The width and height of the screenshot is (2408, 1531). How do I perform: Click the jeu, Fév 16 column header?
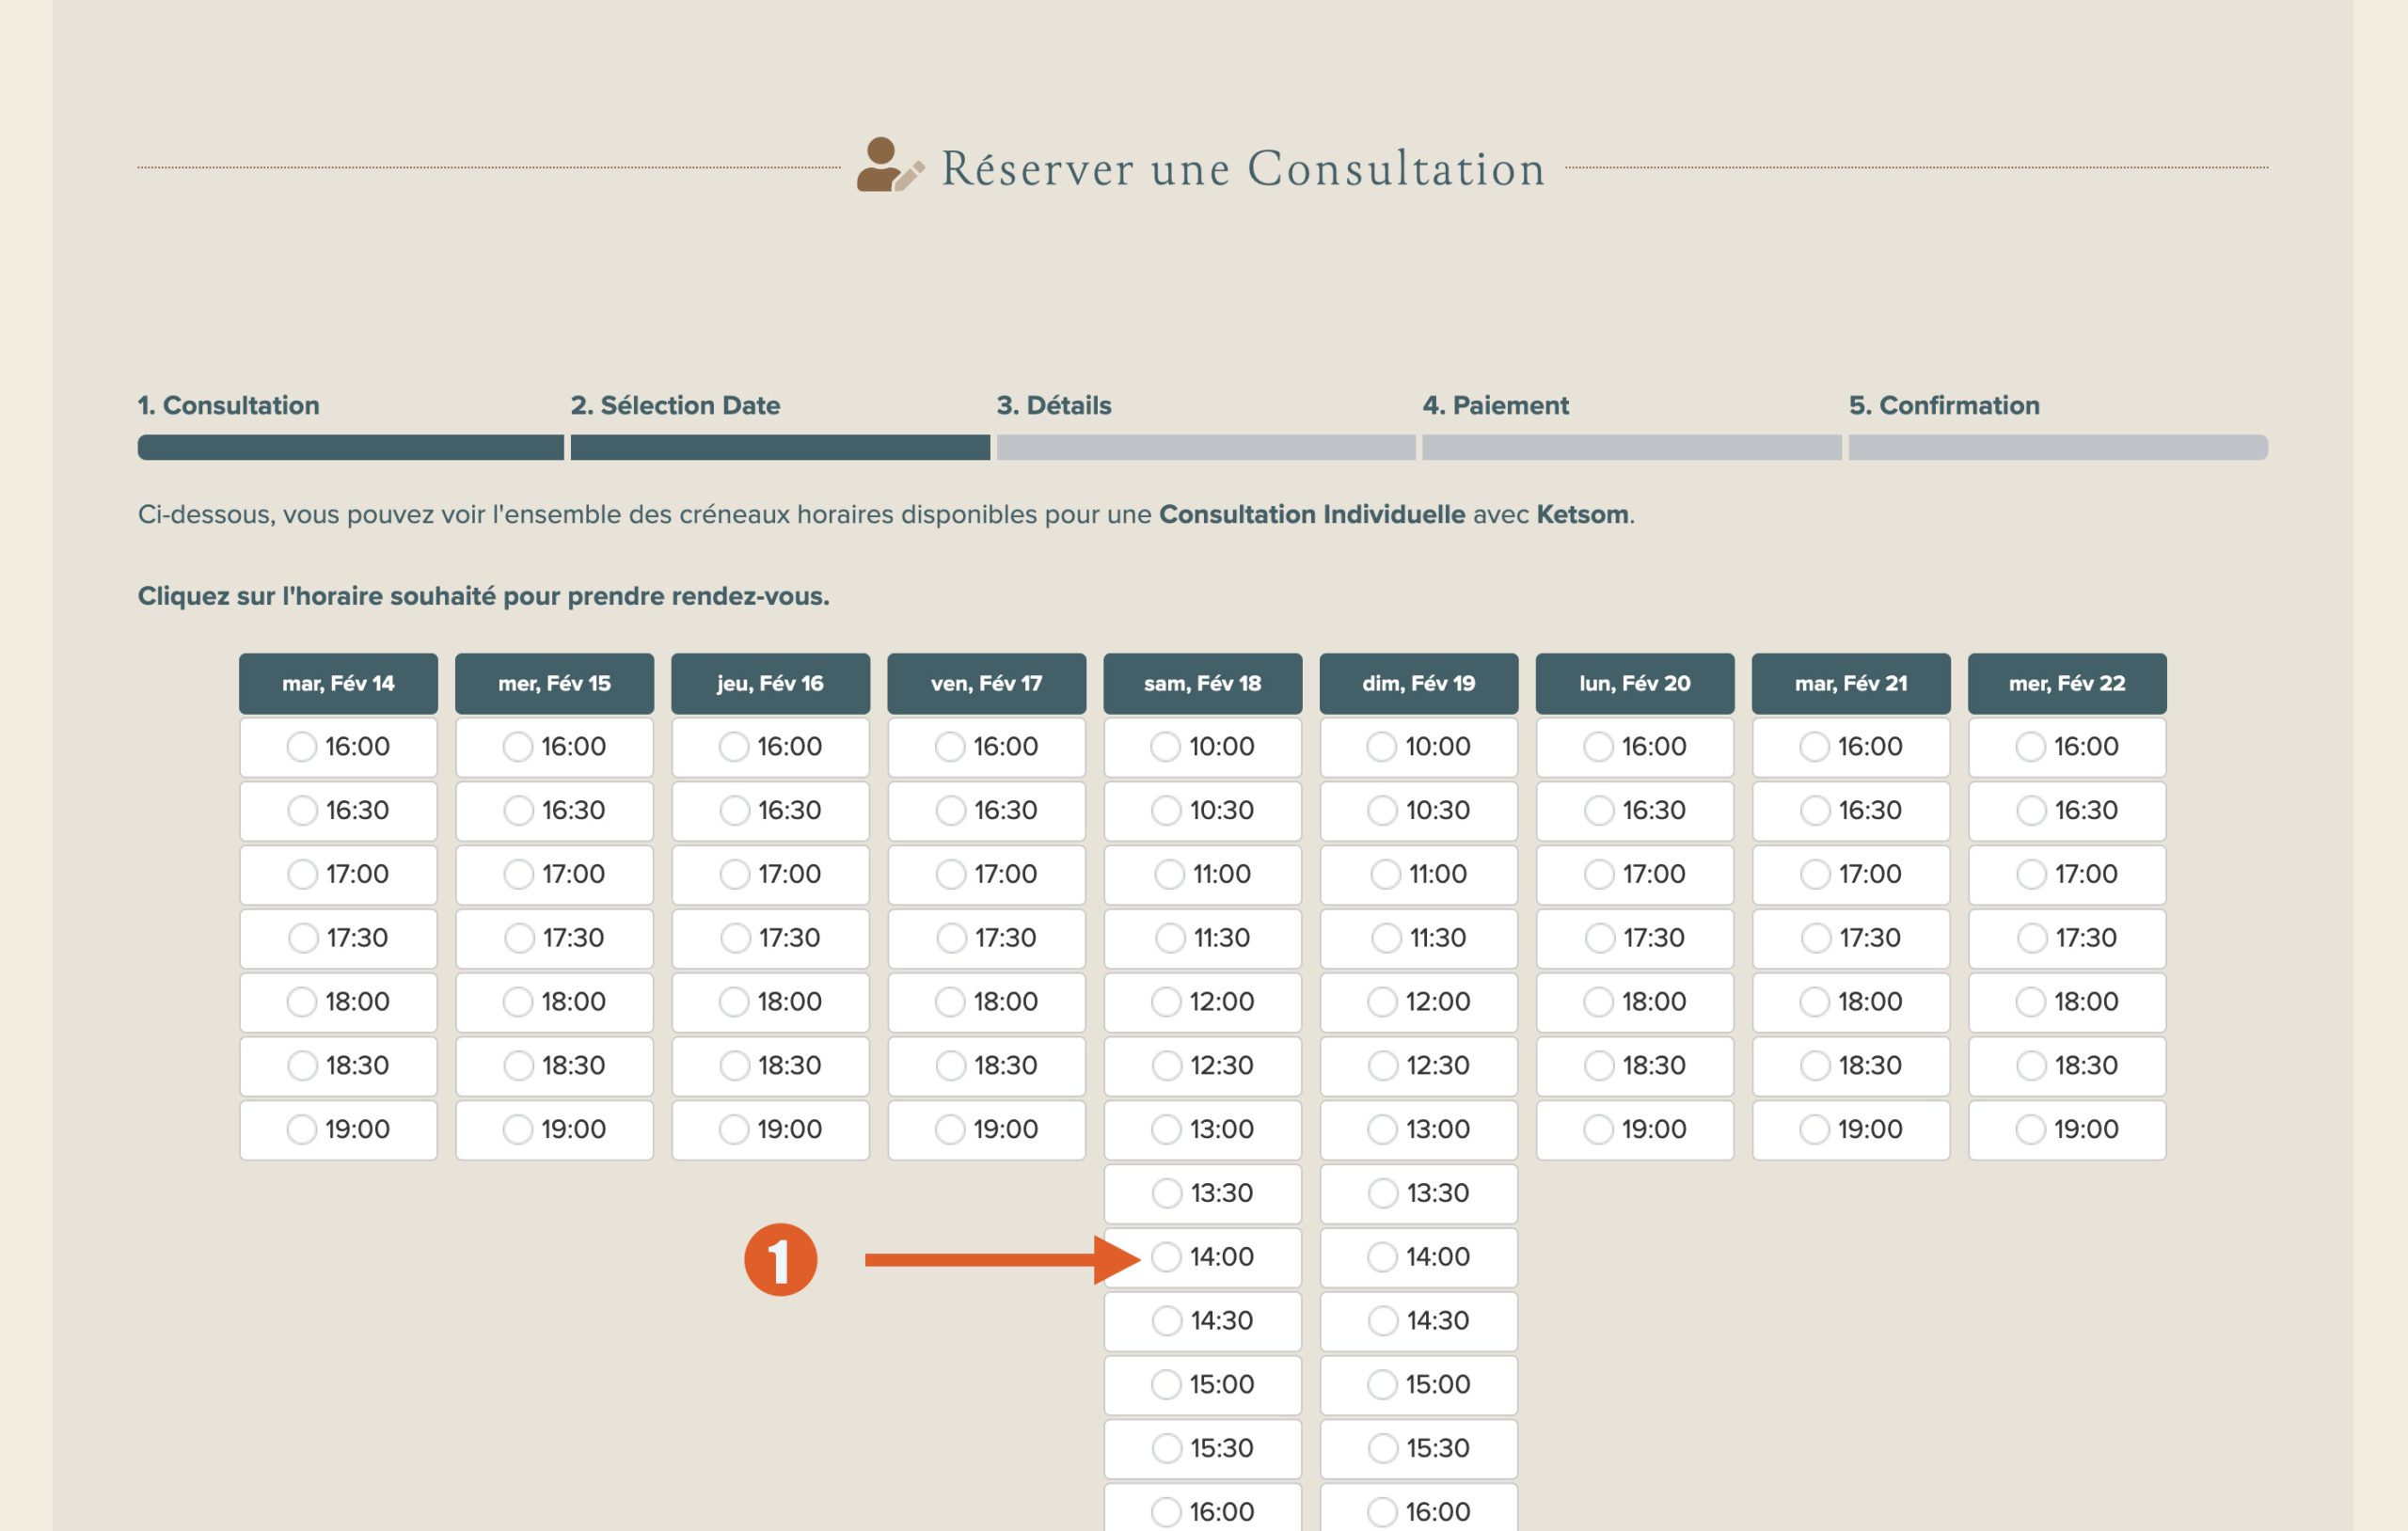click(770, 684)
